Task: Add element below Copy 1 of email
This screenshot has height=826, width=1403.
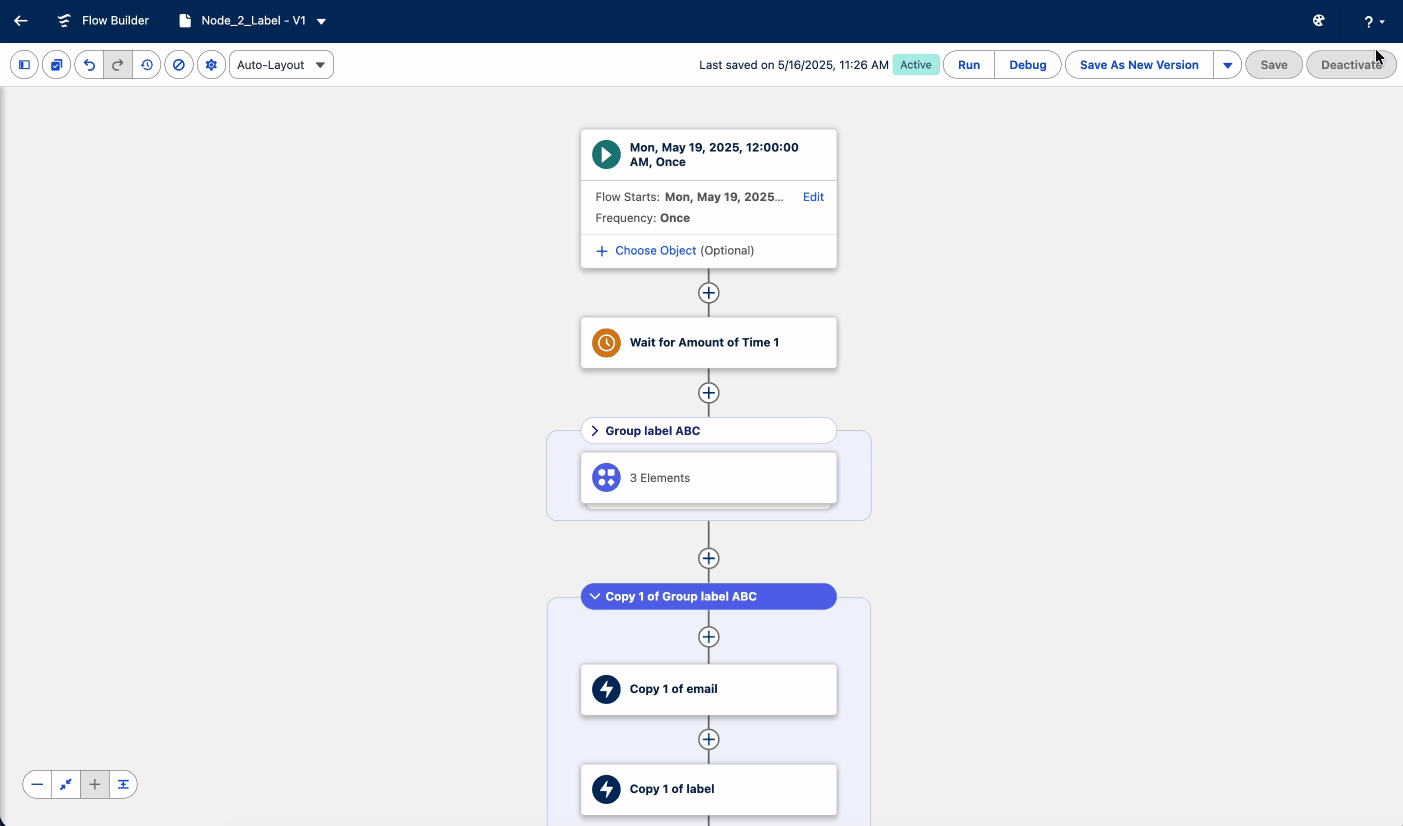Action: [x=708, y=739]
